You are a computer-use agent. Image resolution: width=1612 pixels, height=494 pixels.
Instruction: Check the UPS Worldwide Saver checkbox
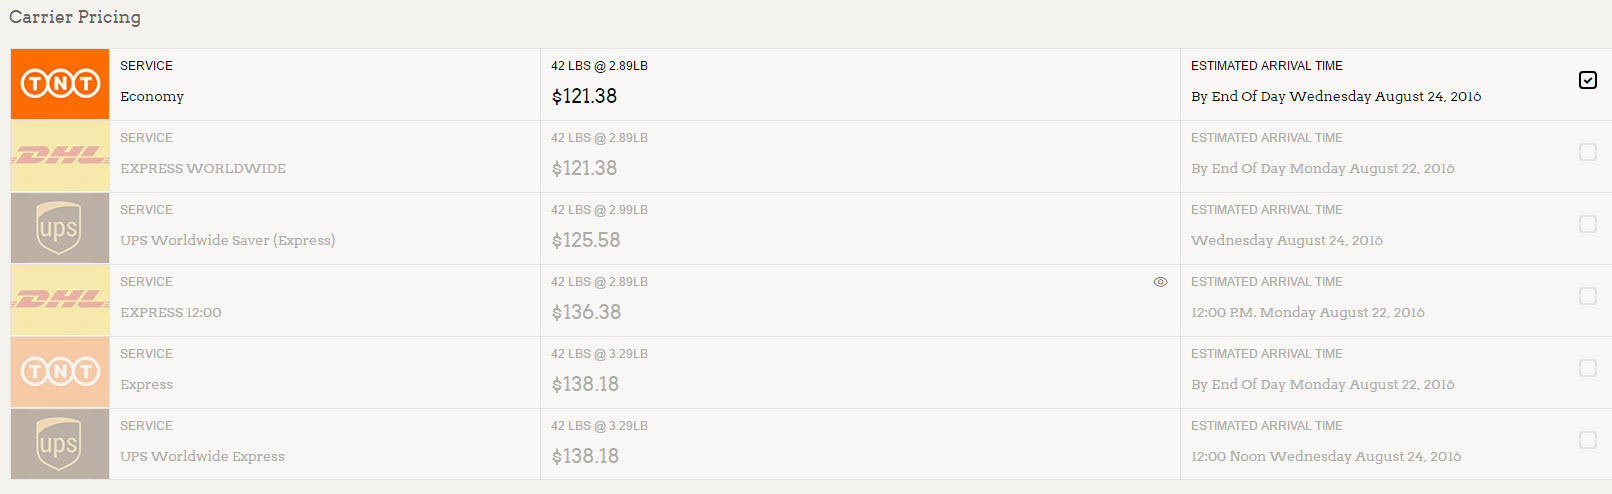[1587, 224]
